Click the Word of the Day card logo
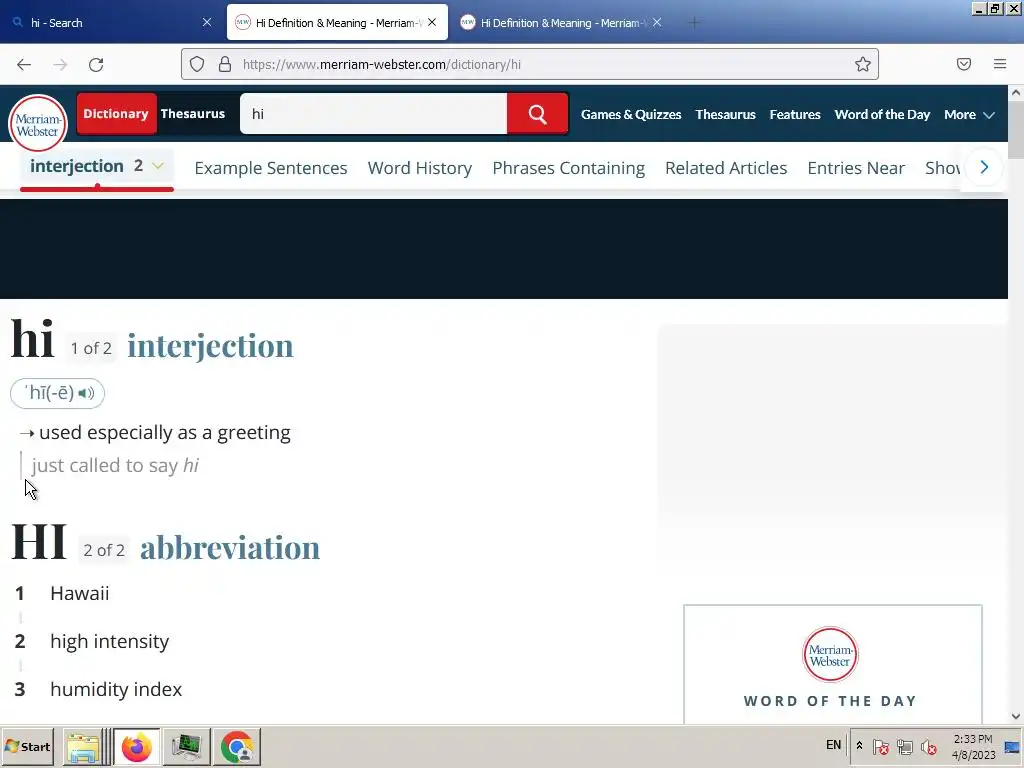Image resolution: width=1024 pixels, height=768 pixels. pyautogui.click(x=830, y=654)
